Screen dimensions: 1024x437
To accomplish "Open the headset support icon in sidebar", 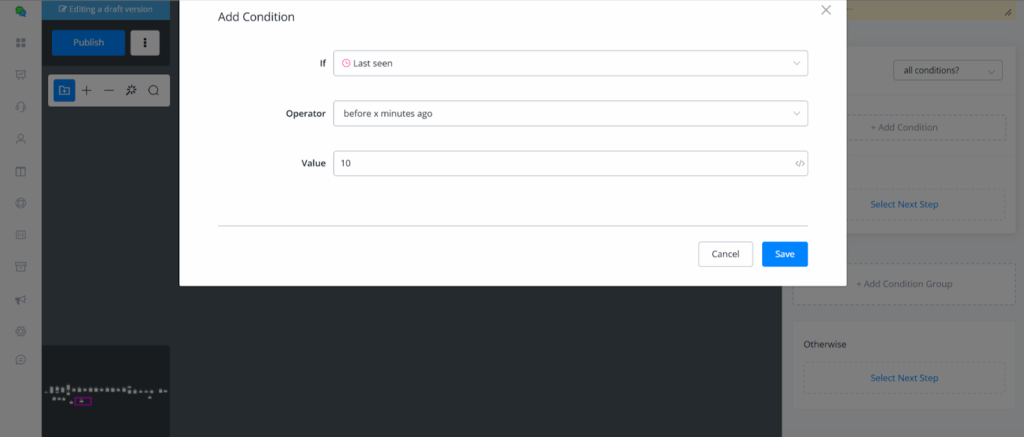I will 20,107.
